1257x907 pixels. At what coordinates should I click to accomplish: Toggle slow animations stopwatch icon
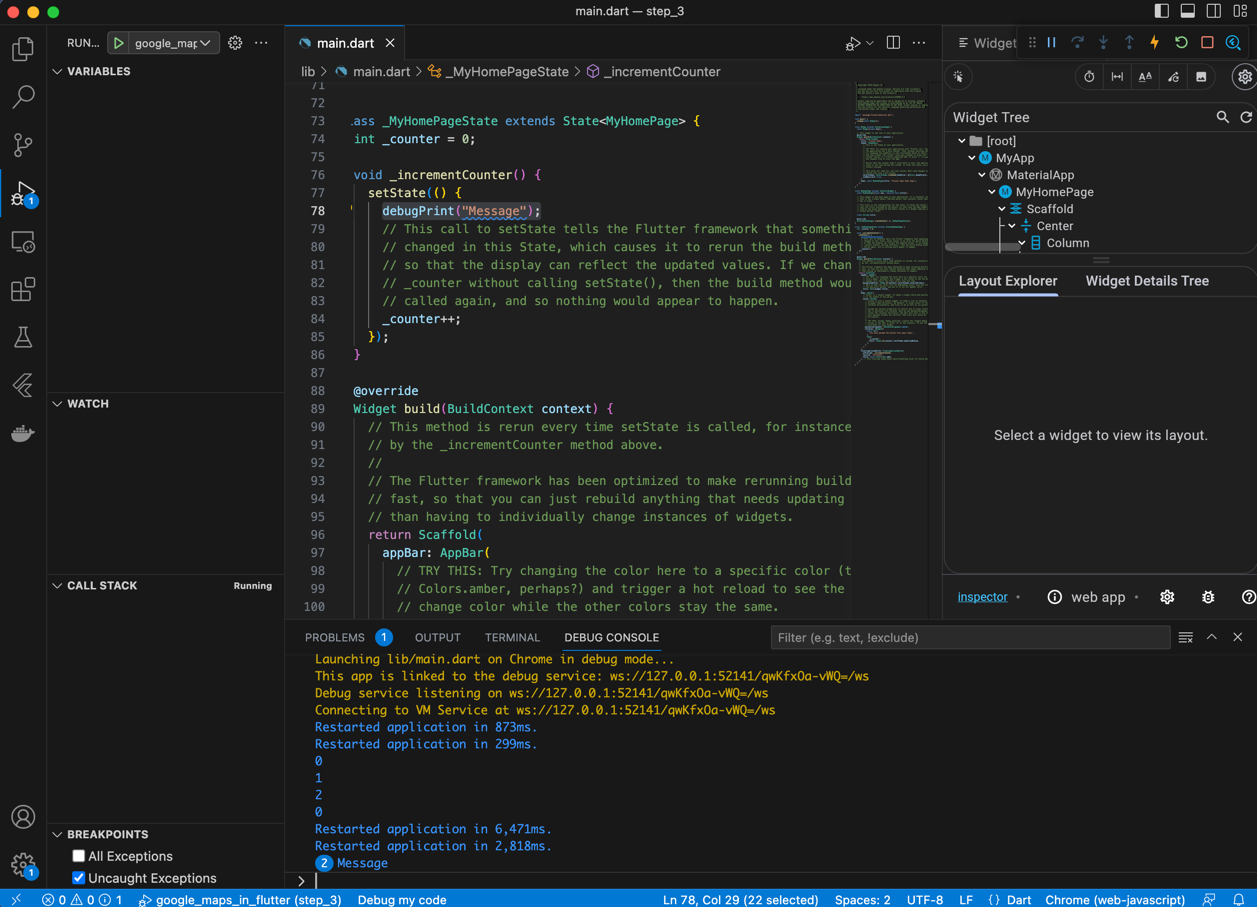click(x=1089, y=77)
